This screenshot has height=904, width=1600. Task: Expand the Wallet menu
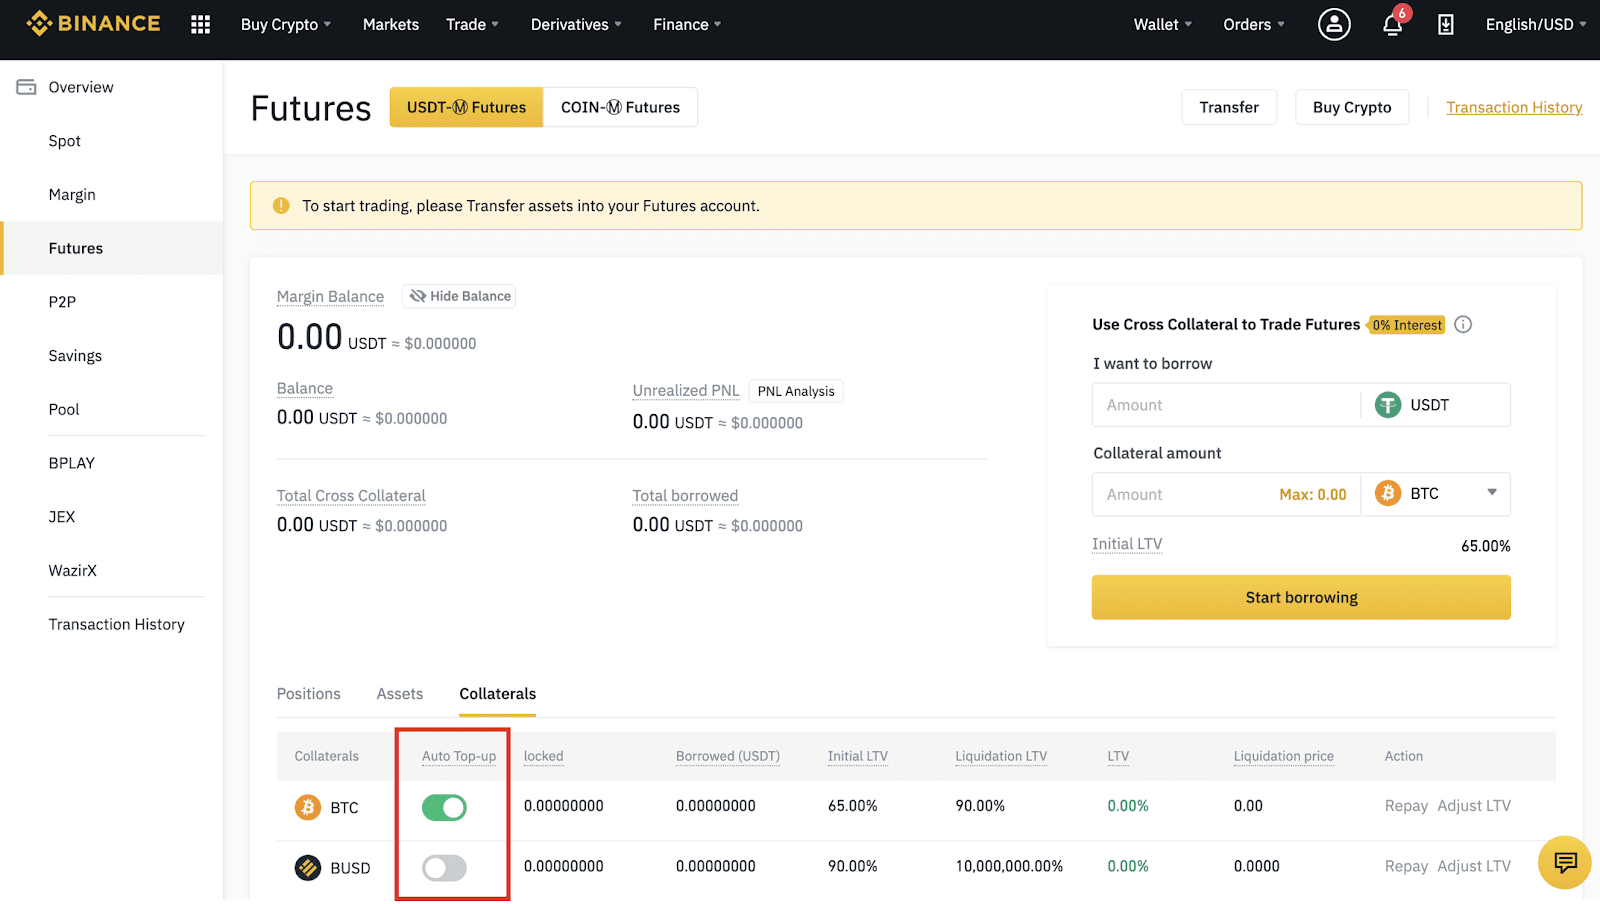[x=1163, y=24]
